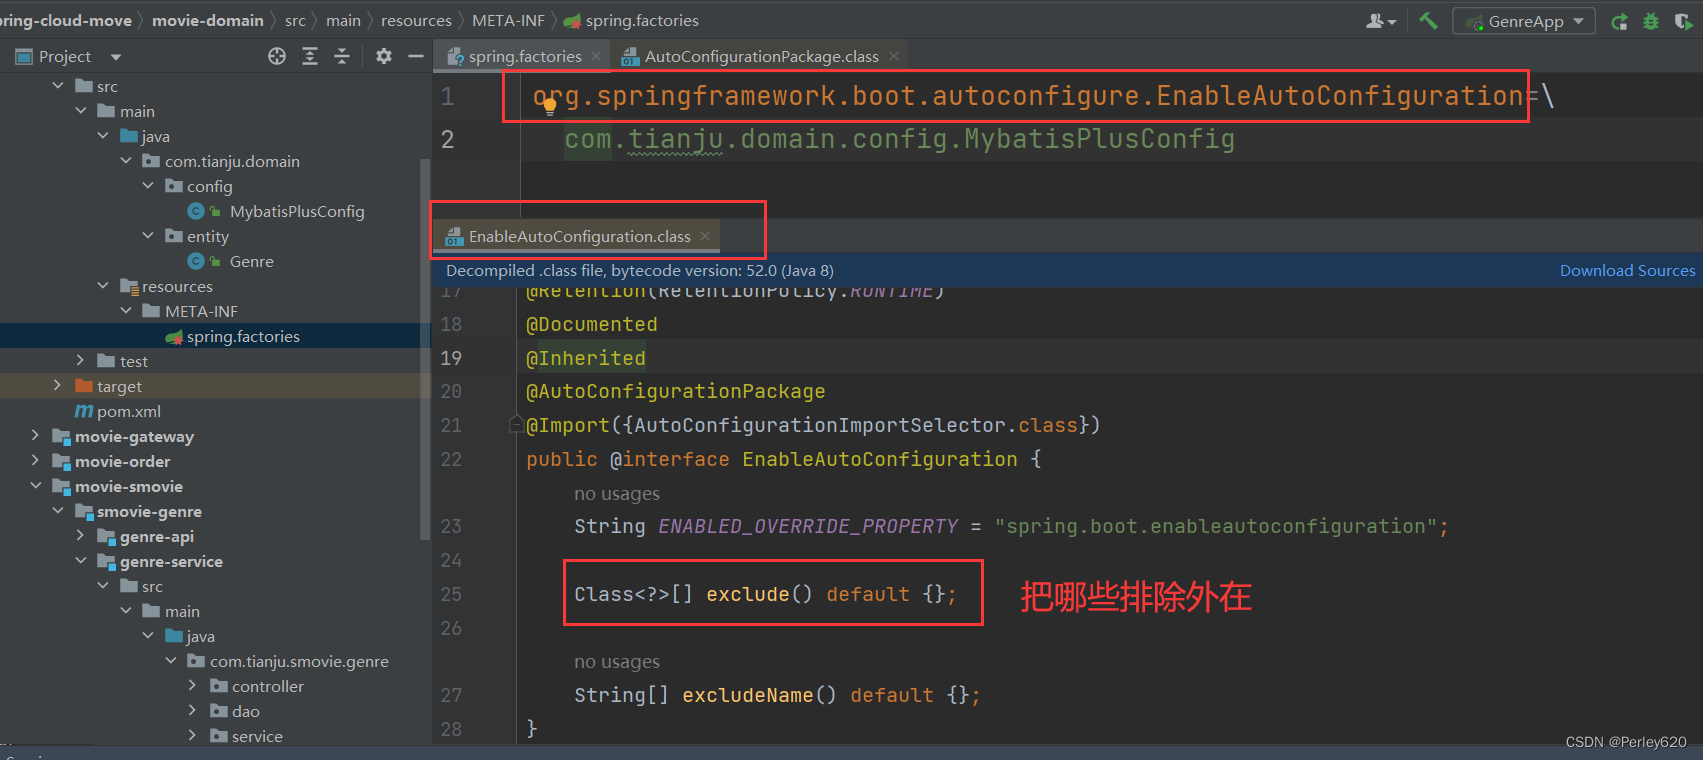Expand the dao package
Screen dimensions: 1703x760
pyautogui.click(x=192, y=711)
